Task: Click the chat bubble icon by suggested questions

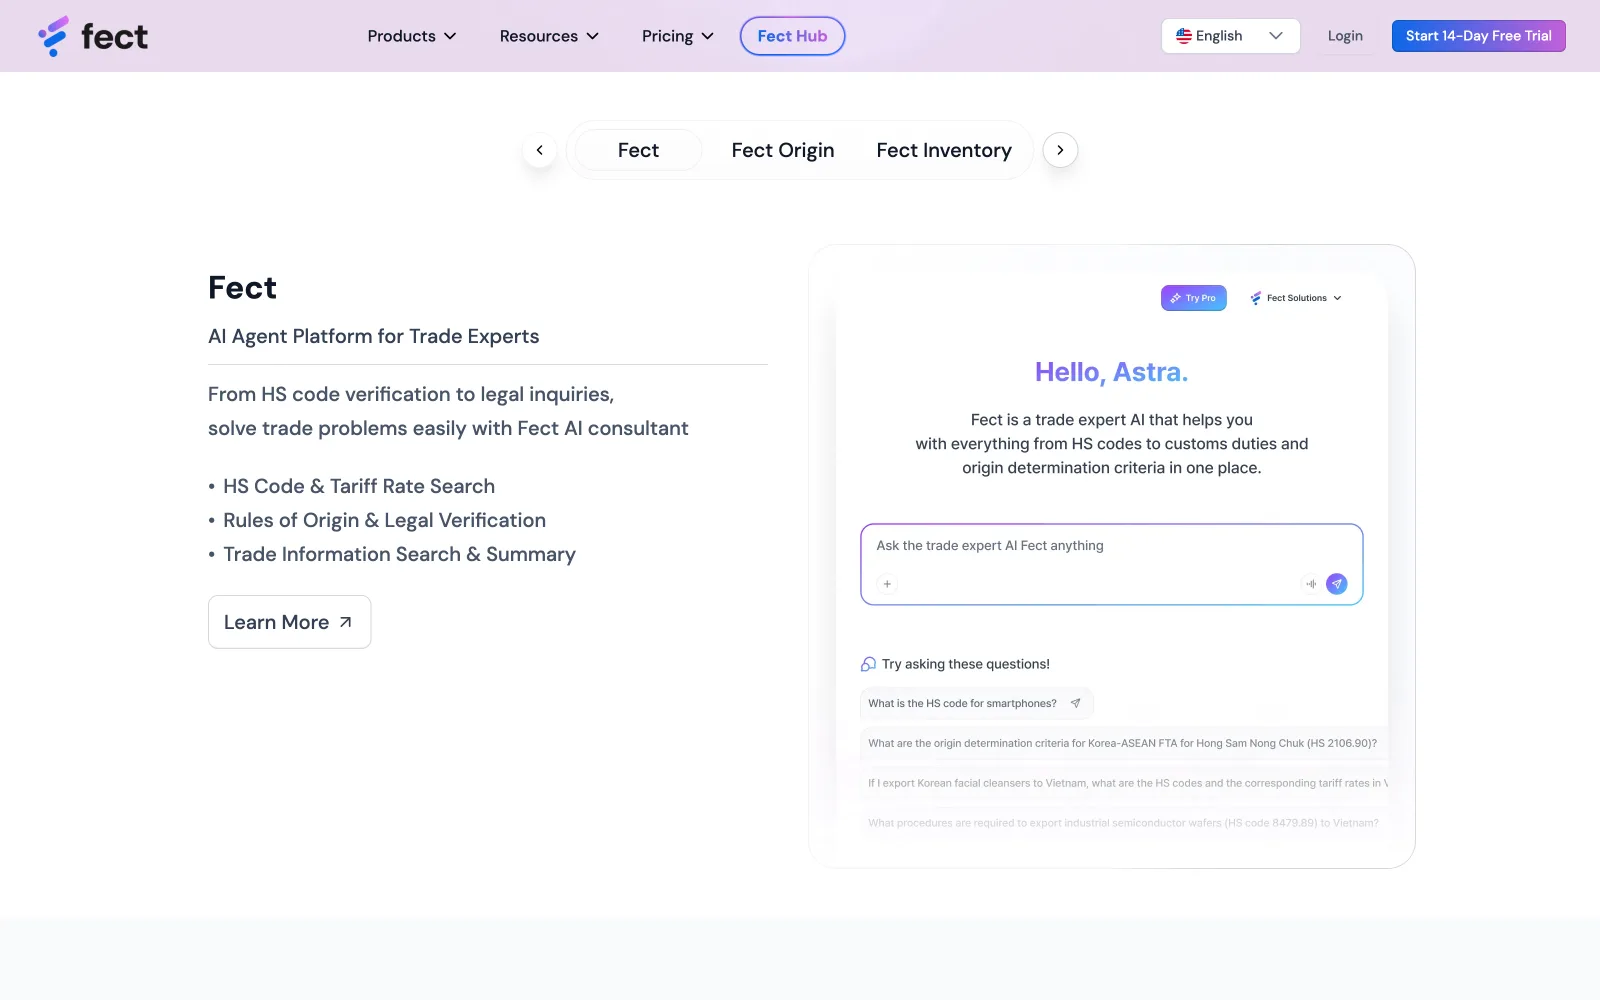Action: coord(868,664)
